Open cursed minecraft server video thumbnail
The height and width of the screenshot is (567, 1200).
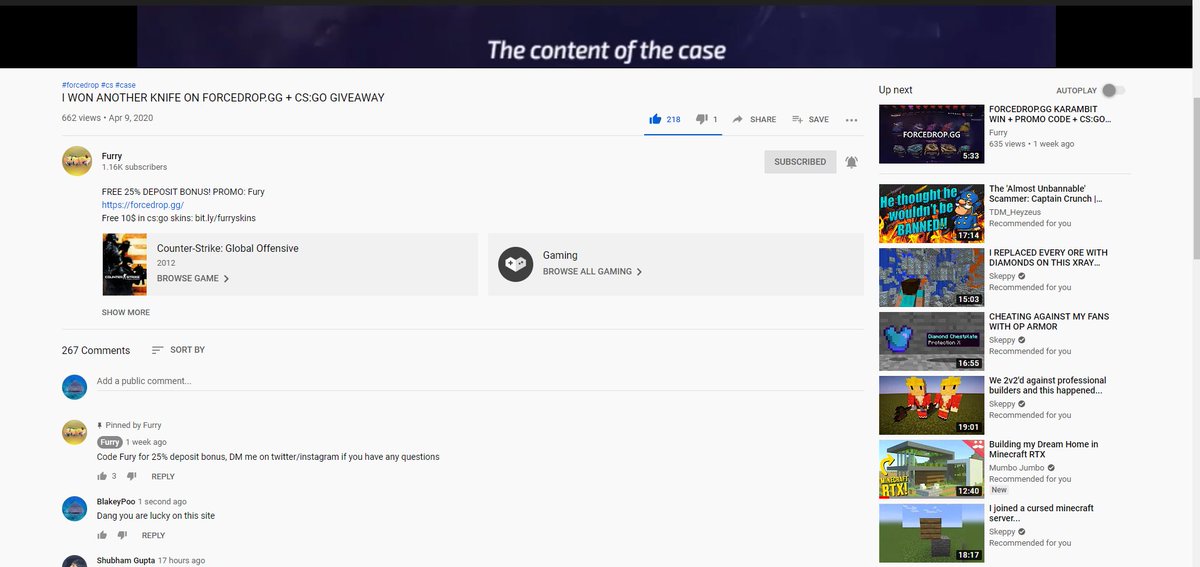pos(931,533)
